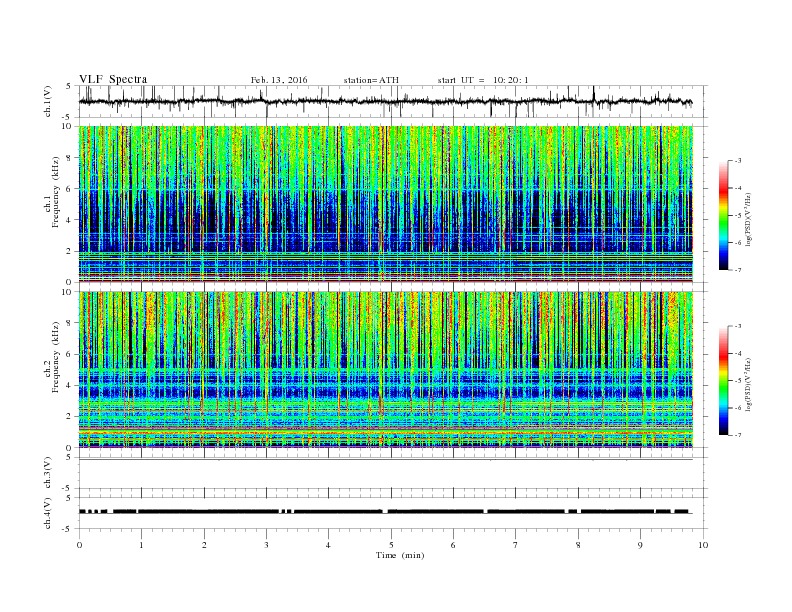Click the ch.2 colorbar's "log(PSD)(V²/Hz)" label

tap(748, 385)
